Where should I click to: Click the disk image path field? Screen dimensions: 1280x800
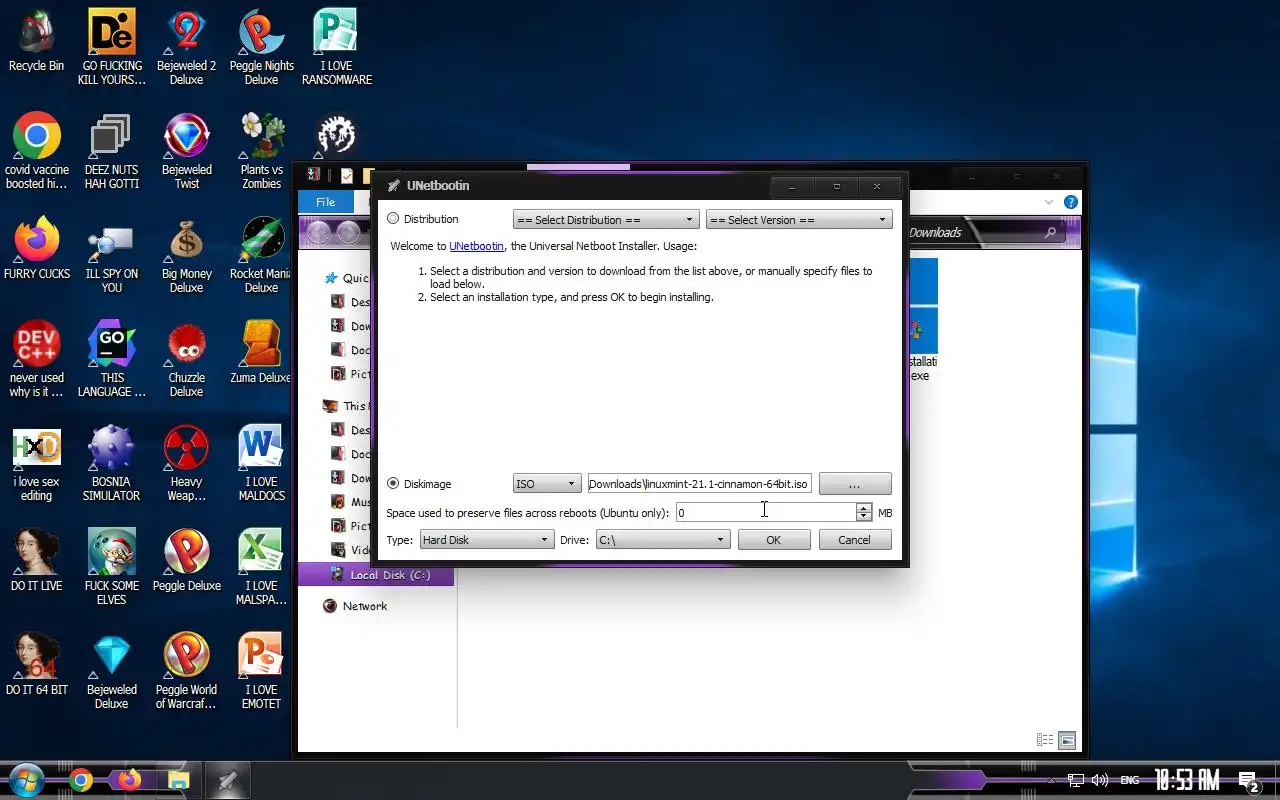coord(699,484)
